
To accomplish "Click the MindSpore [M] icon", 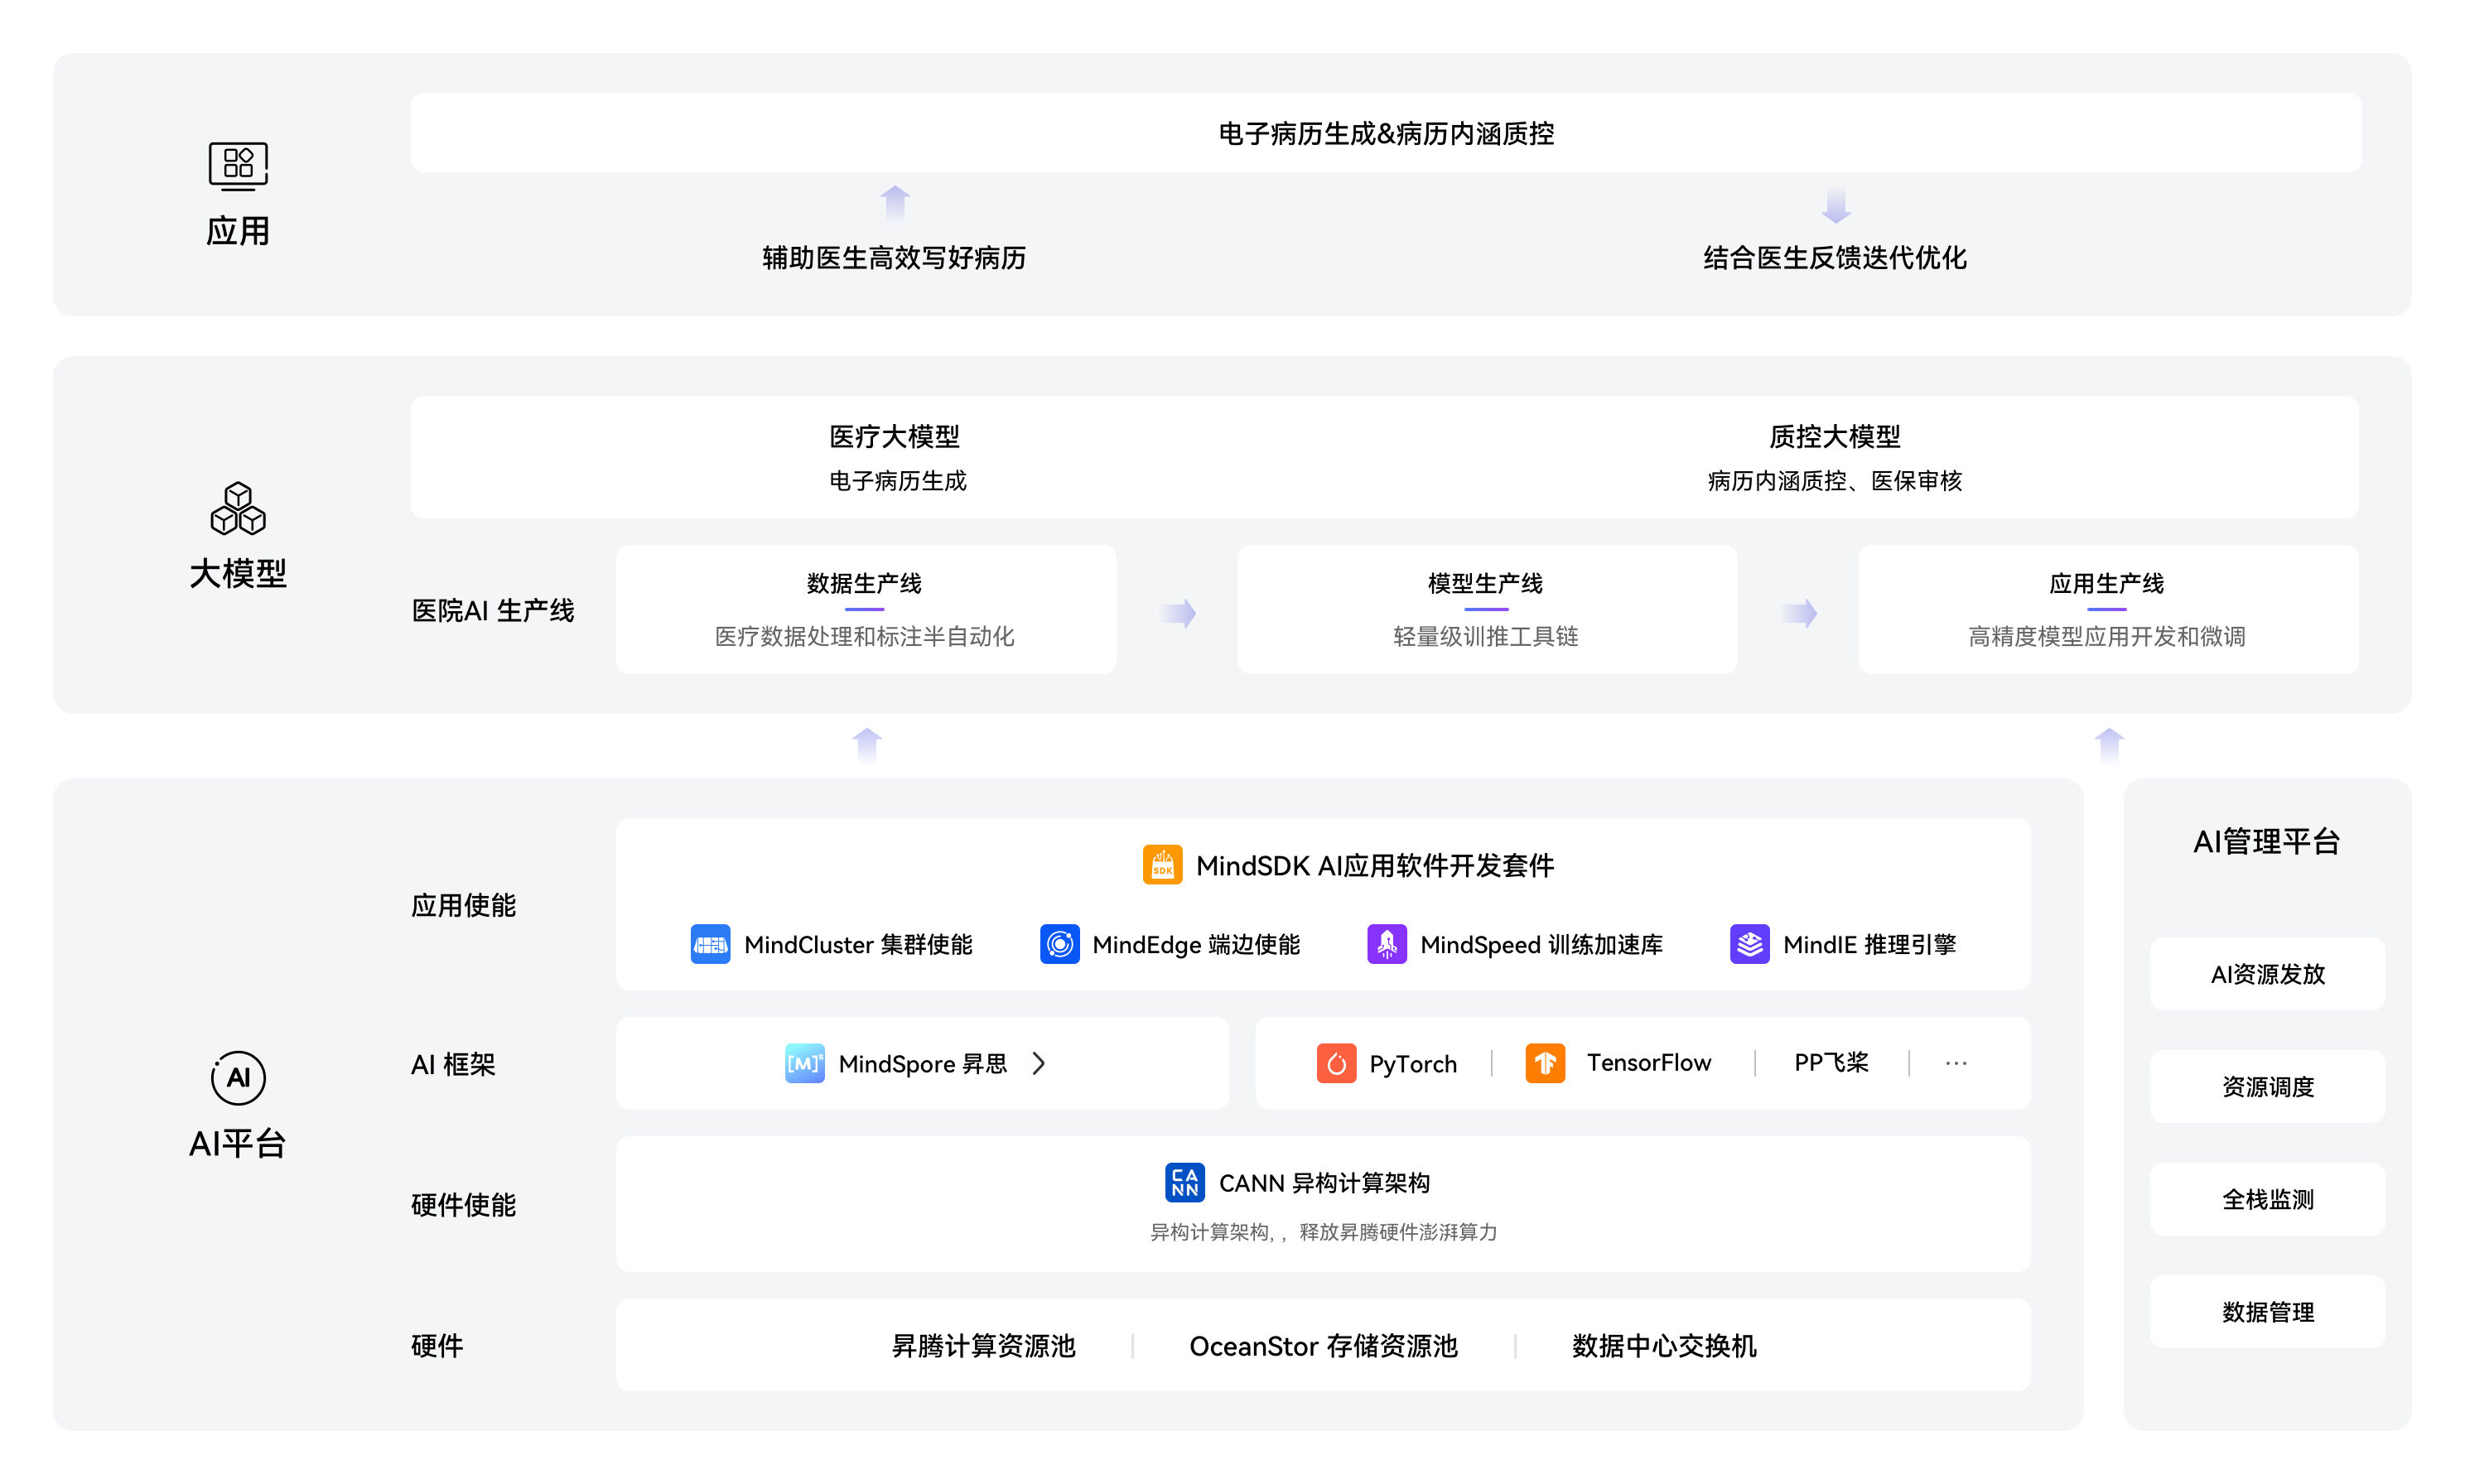I will pyautogui.click(x=804, y=1063).
